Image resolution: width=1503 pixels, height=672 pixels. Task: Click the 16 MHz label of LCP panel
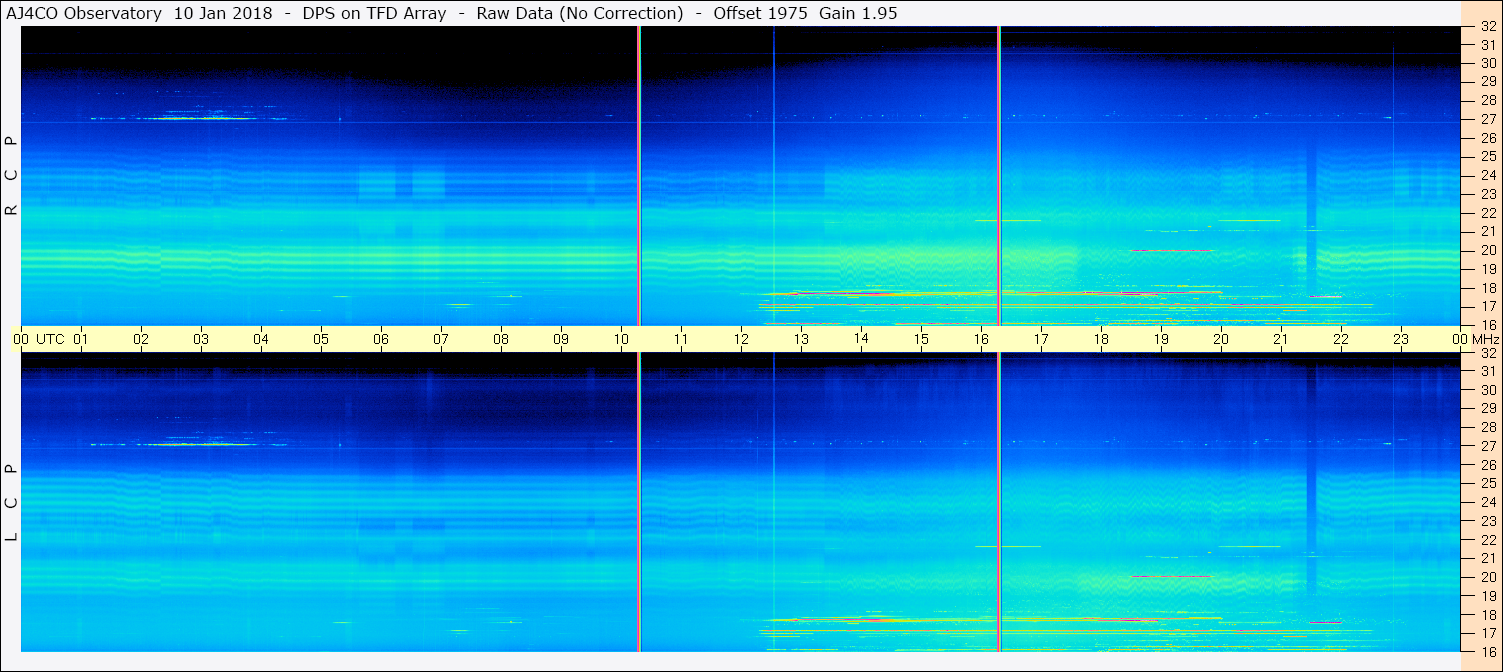tap(1488, 651)
